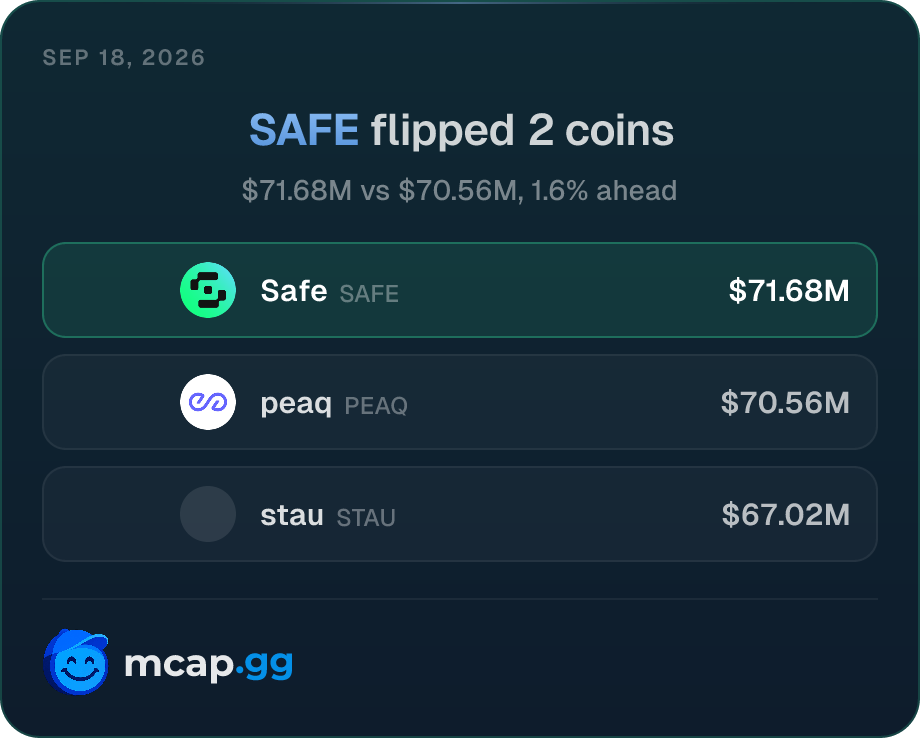Click the green Safe coin logo

[208, 290]
